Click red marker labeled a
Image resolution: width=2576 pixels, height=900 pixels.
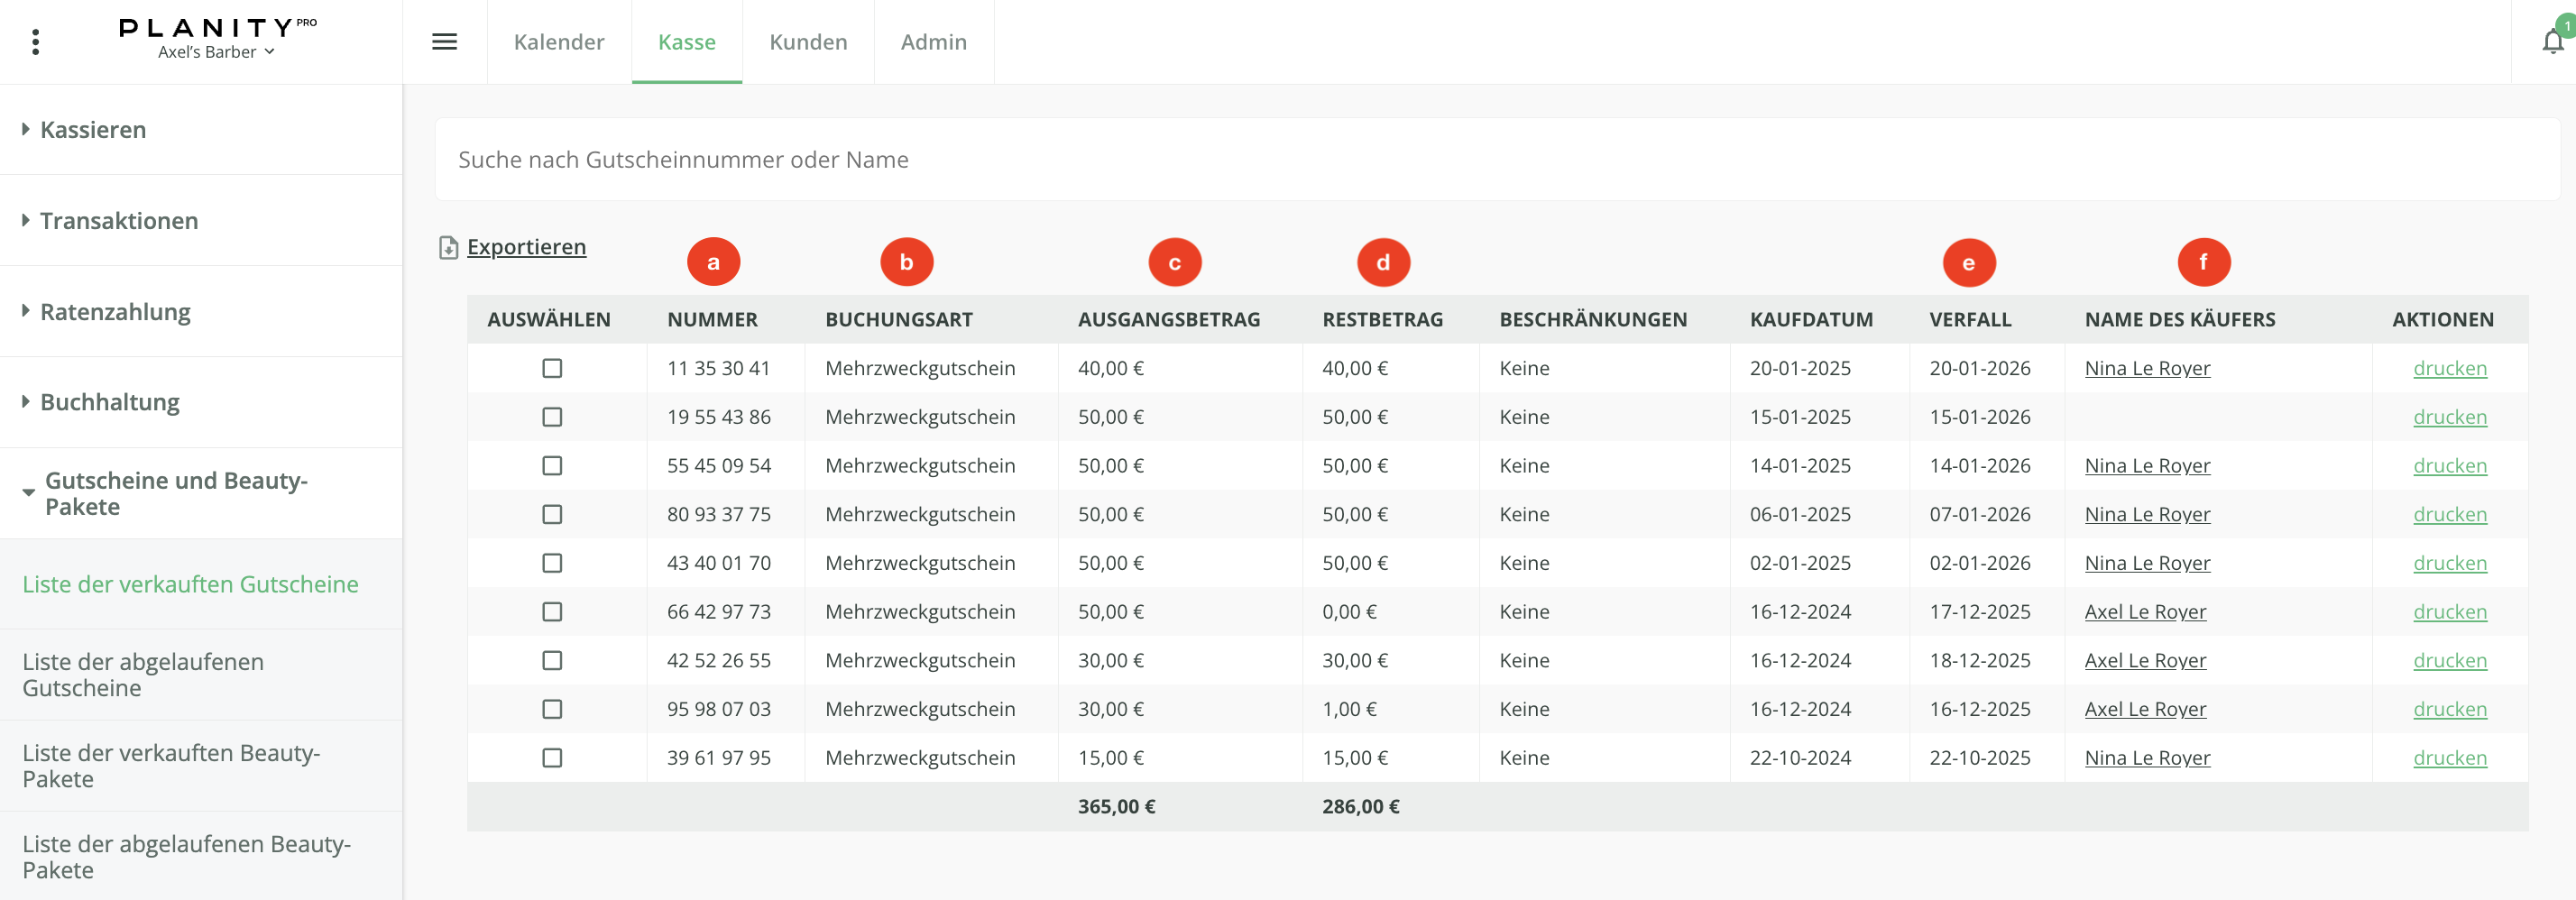713,262
